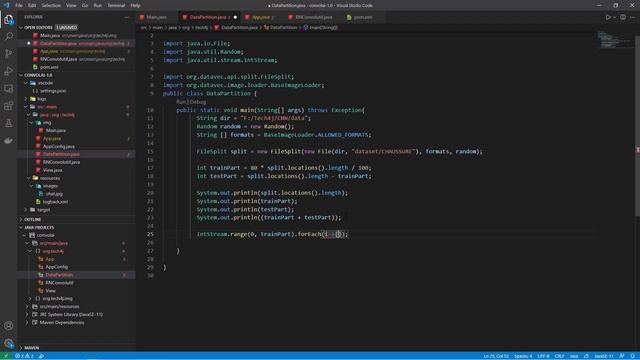Click the Run Java play icon in editor toolbar
This screenshot has width=640, height=360.
(608, 17)
